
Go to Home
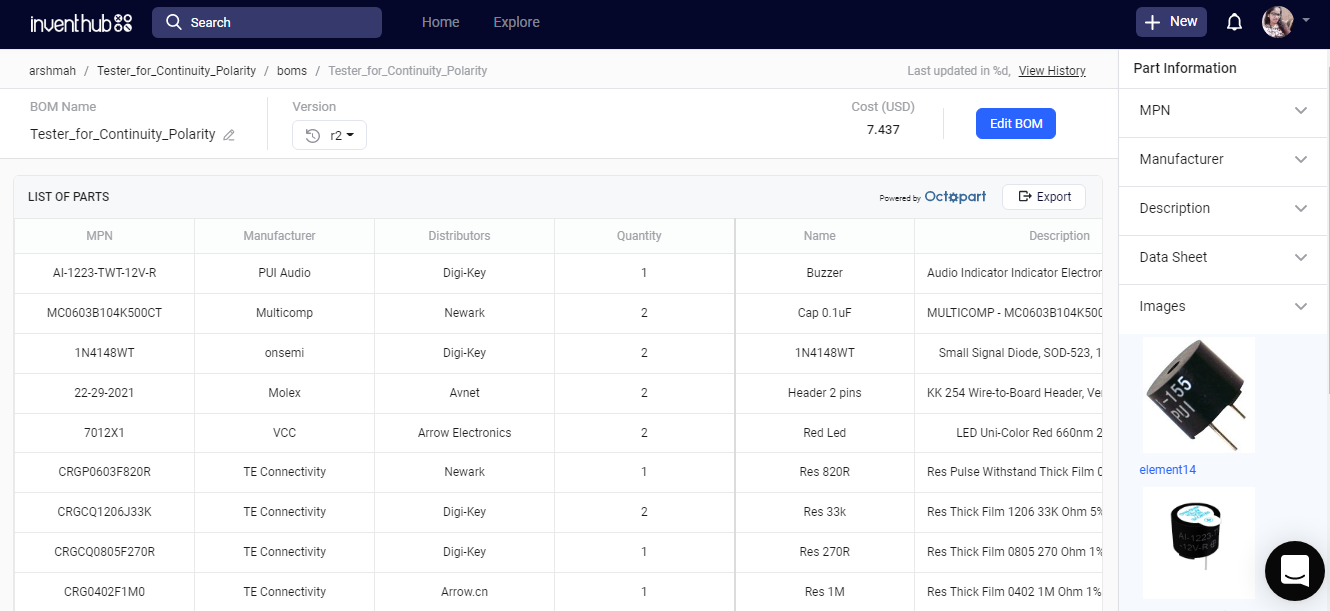point(441,22)
